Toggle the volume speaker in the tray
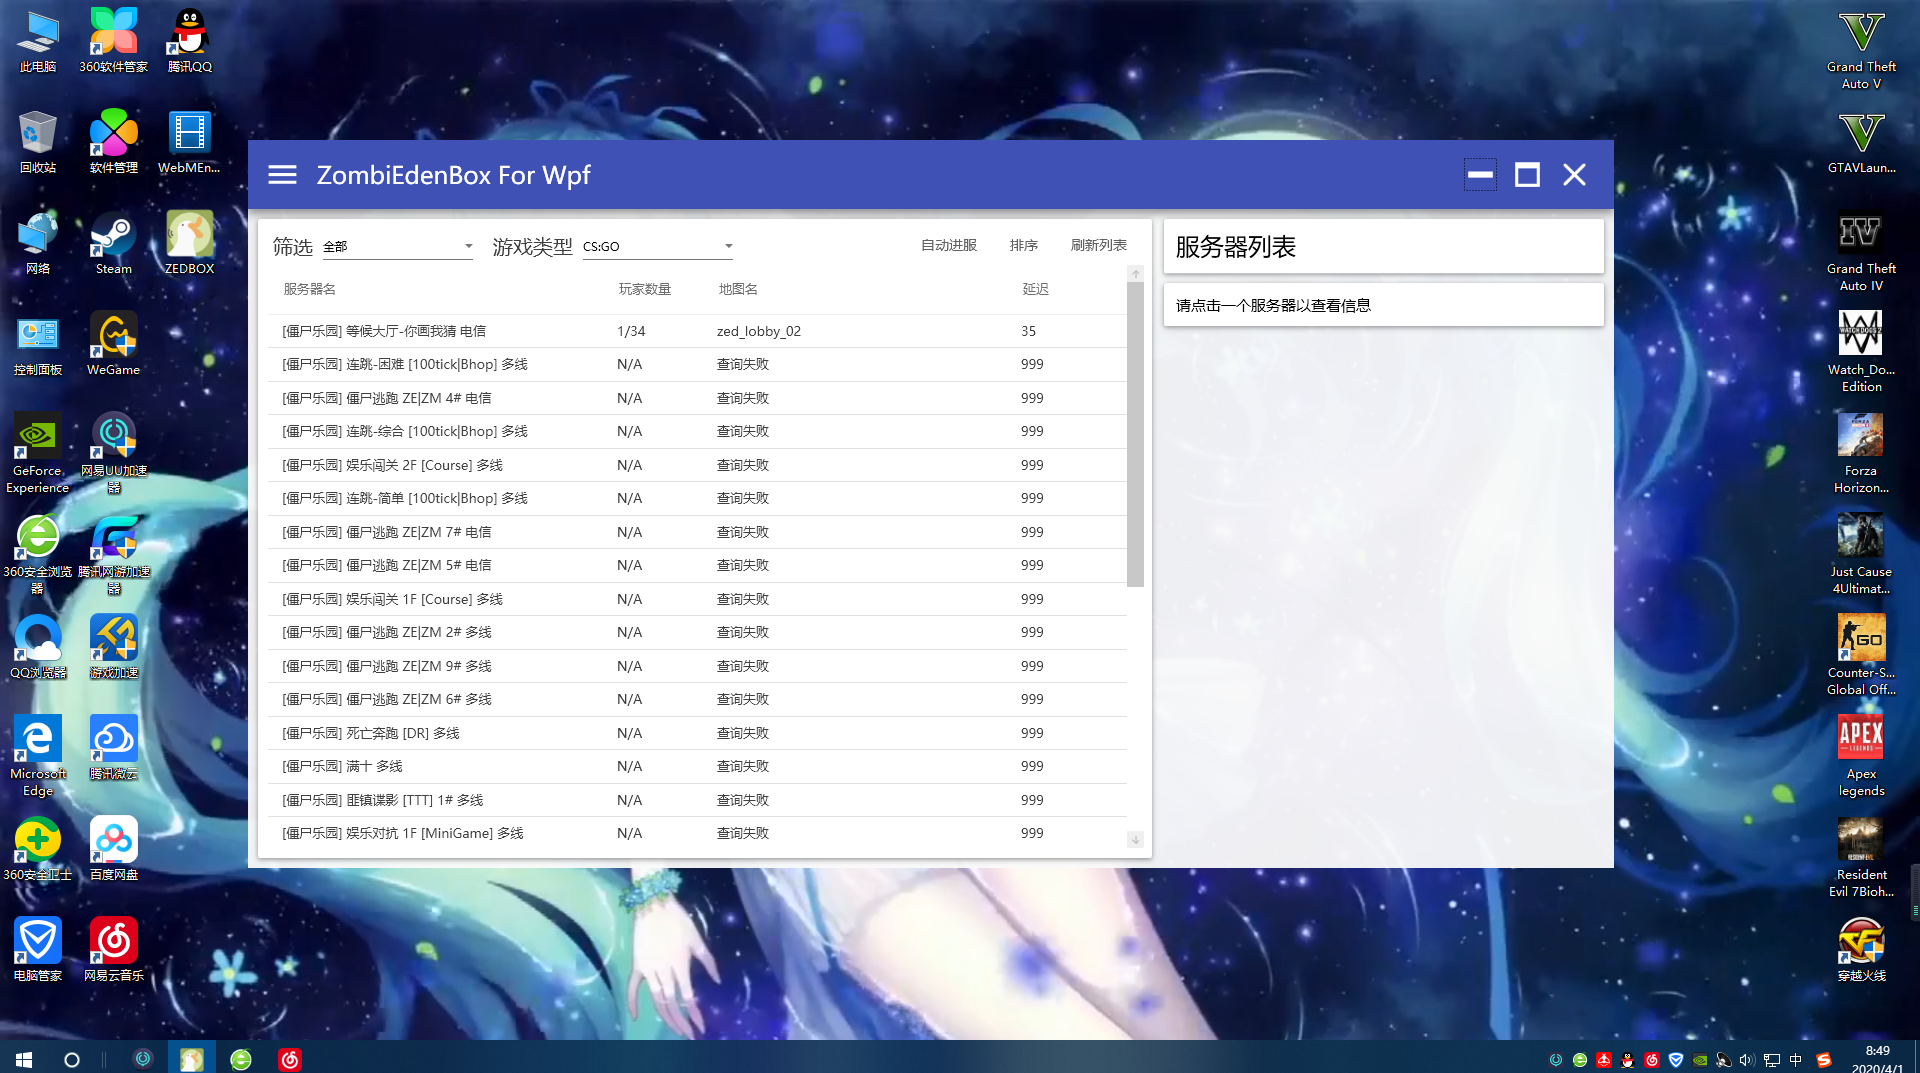This screenshot has height=1073, width=1920. (1746, 1060)
